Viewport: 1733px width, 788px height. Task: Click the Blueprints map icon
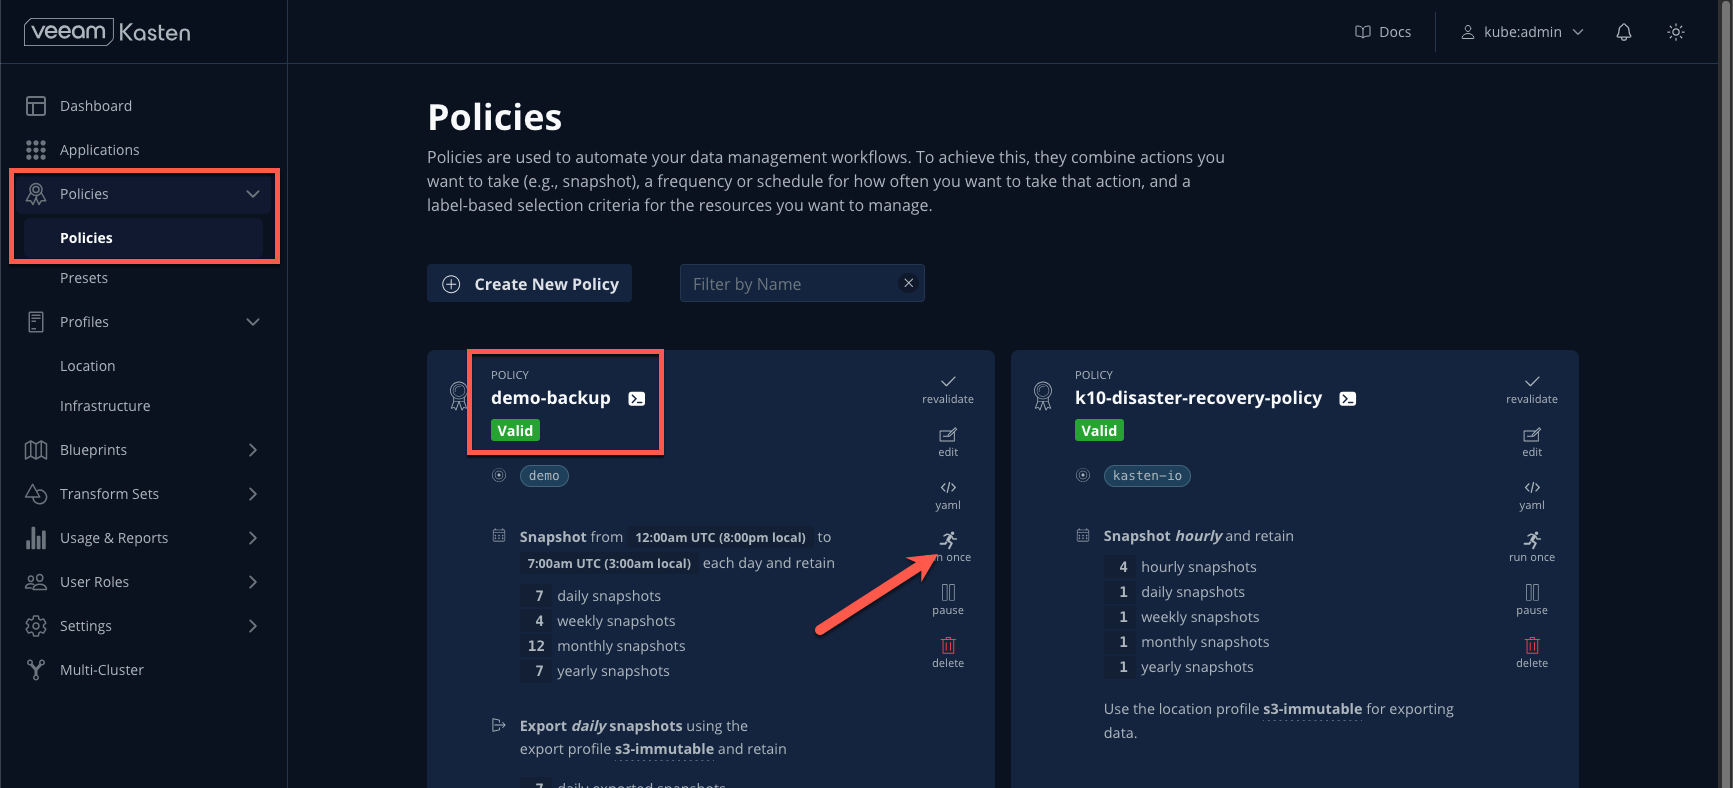36,450
